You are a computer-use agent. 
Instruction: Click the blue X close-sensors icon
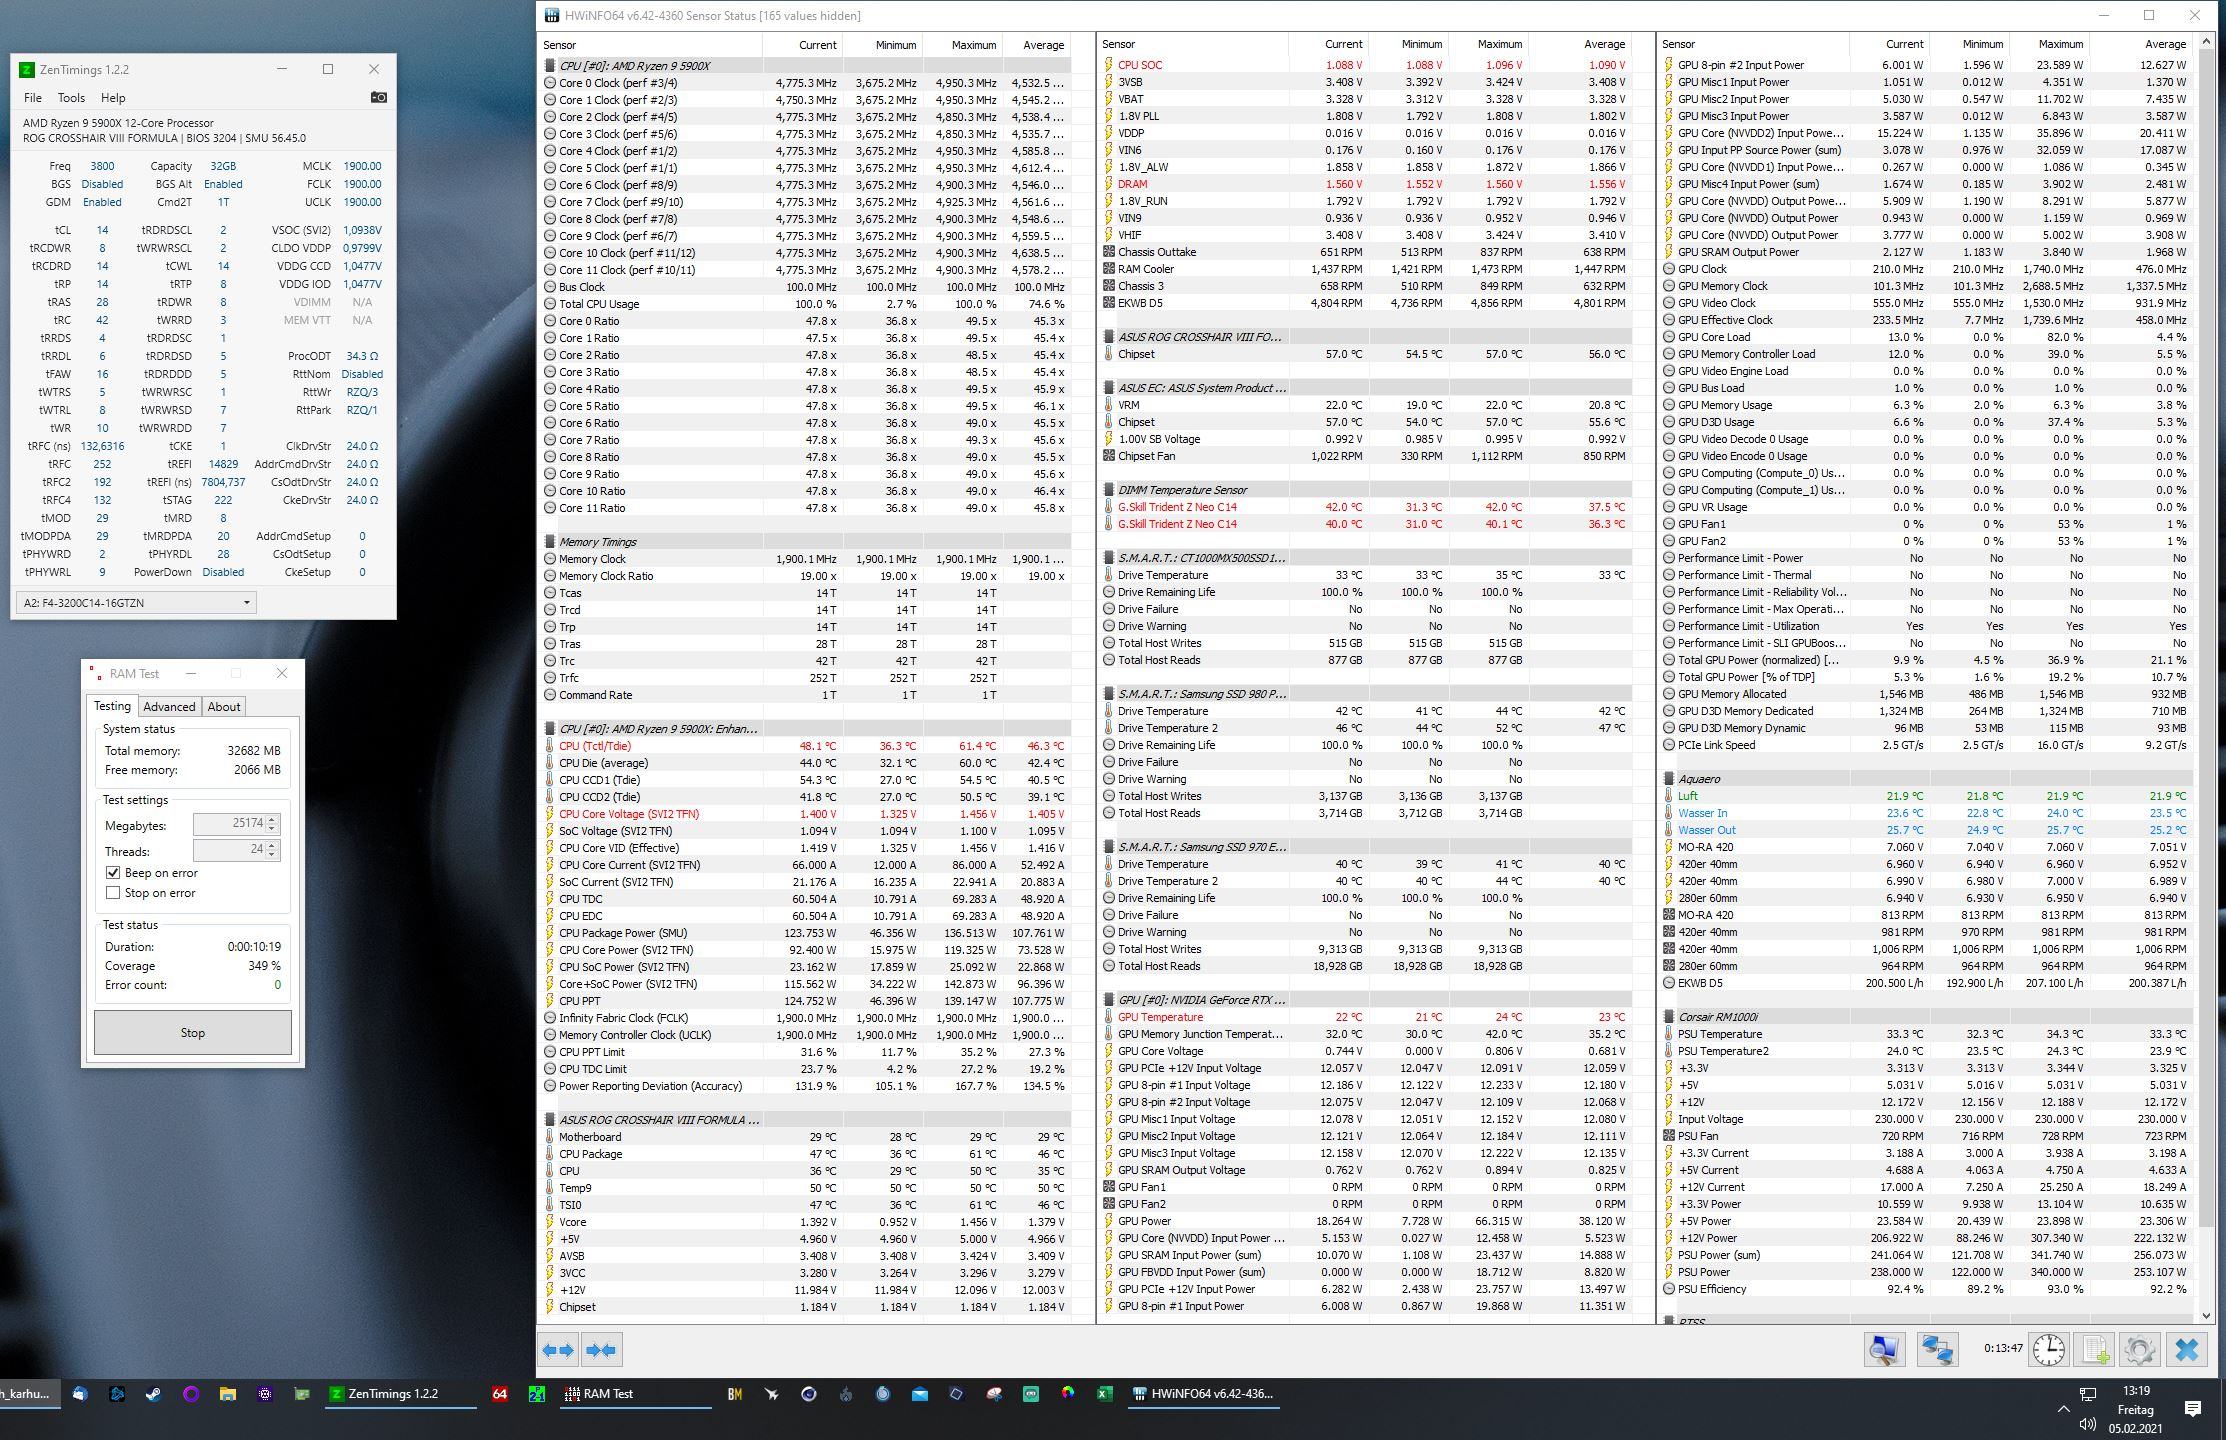(2186, 1350)
